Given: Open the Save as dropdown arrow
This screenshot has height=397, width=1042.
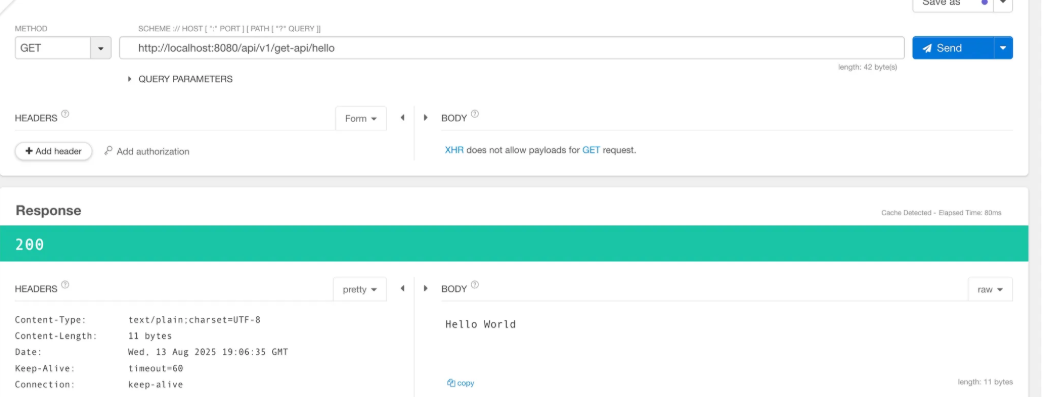Looking at the screenshot, I should click(1003, 3).
